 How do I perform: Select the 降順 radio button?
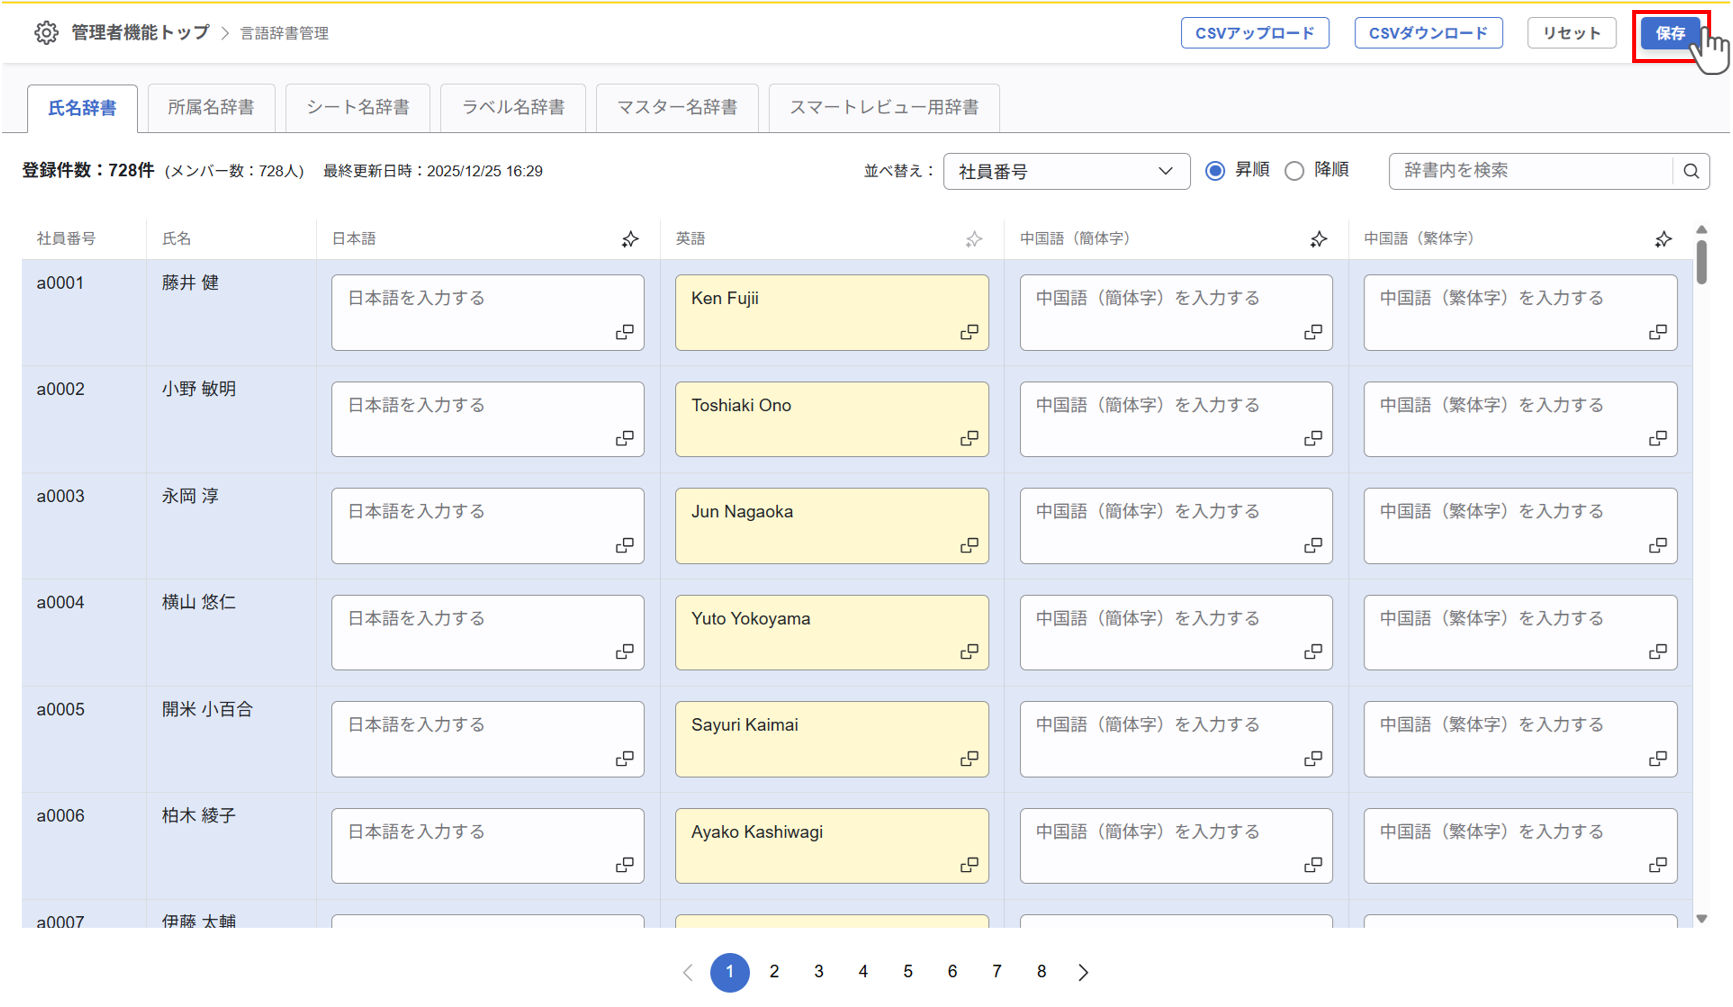1294,170
